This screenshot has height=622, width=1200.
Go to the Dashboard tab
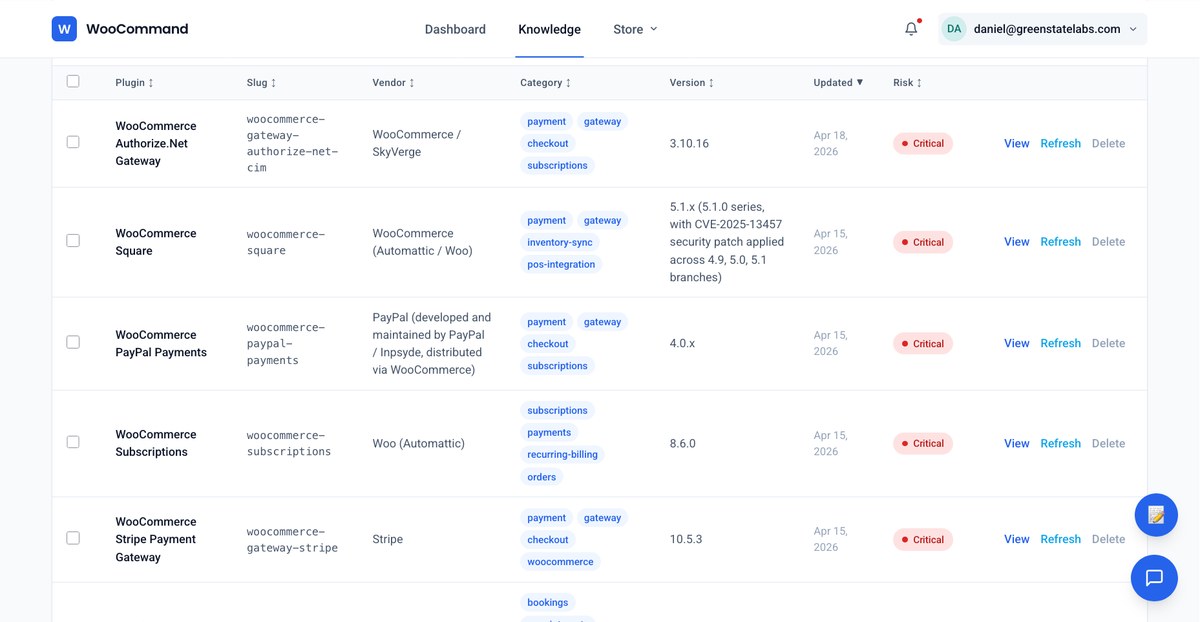coord(455,29)
